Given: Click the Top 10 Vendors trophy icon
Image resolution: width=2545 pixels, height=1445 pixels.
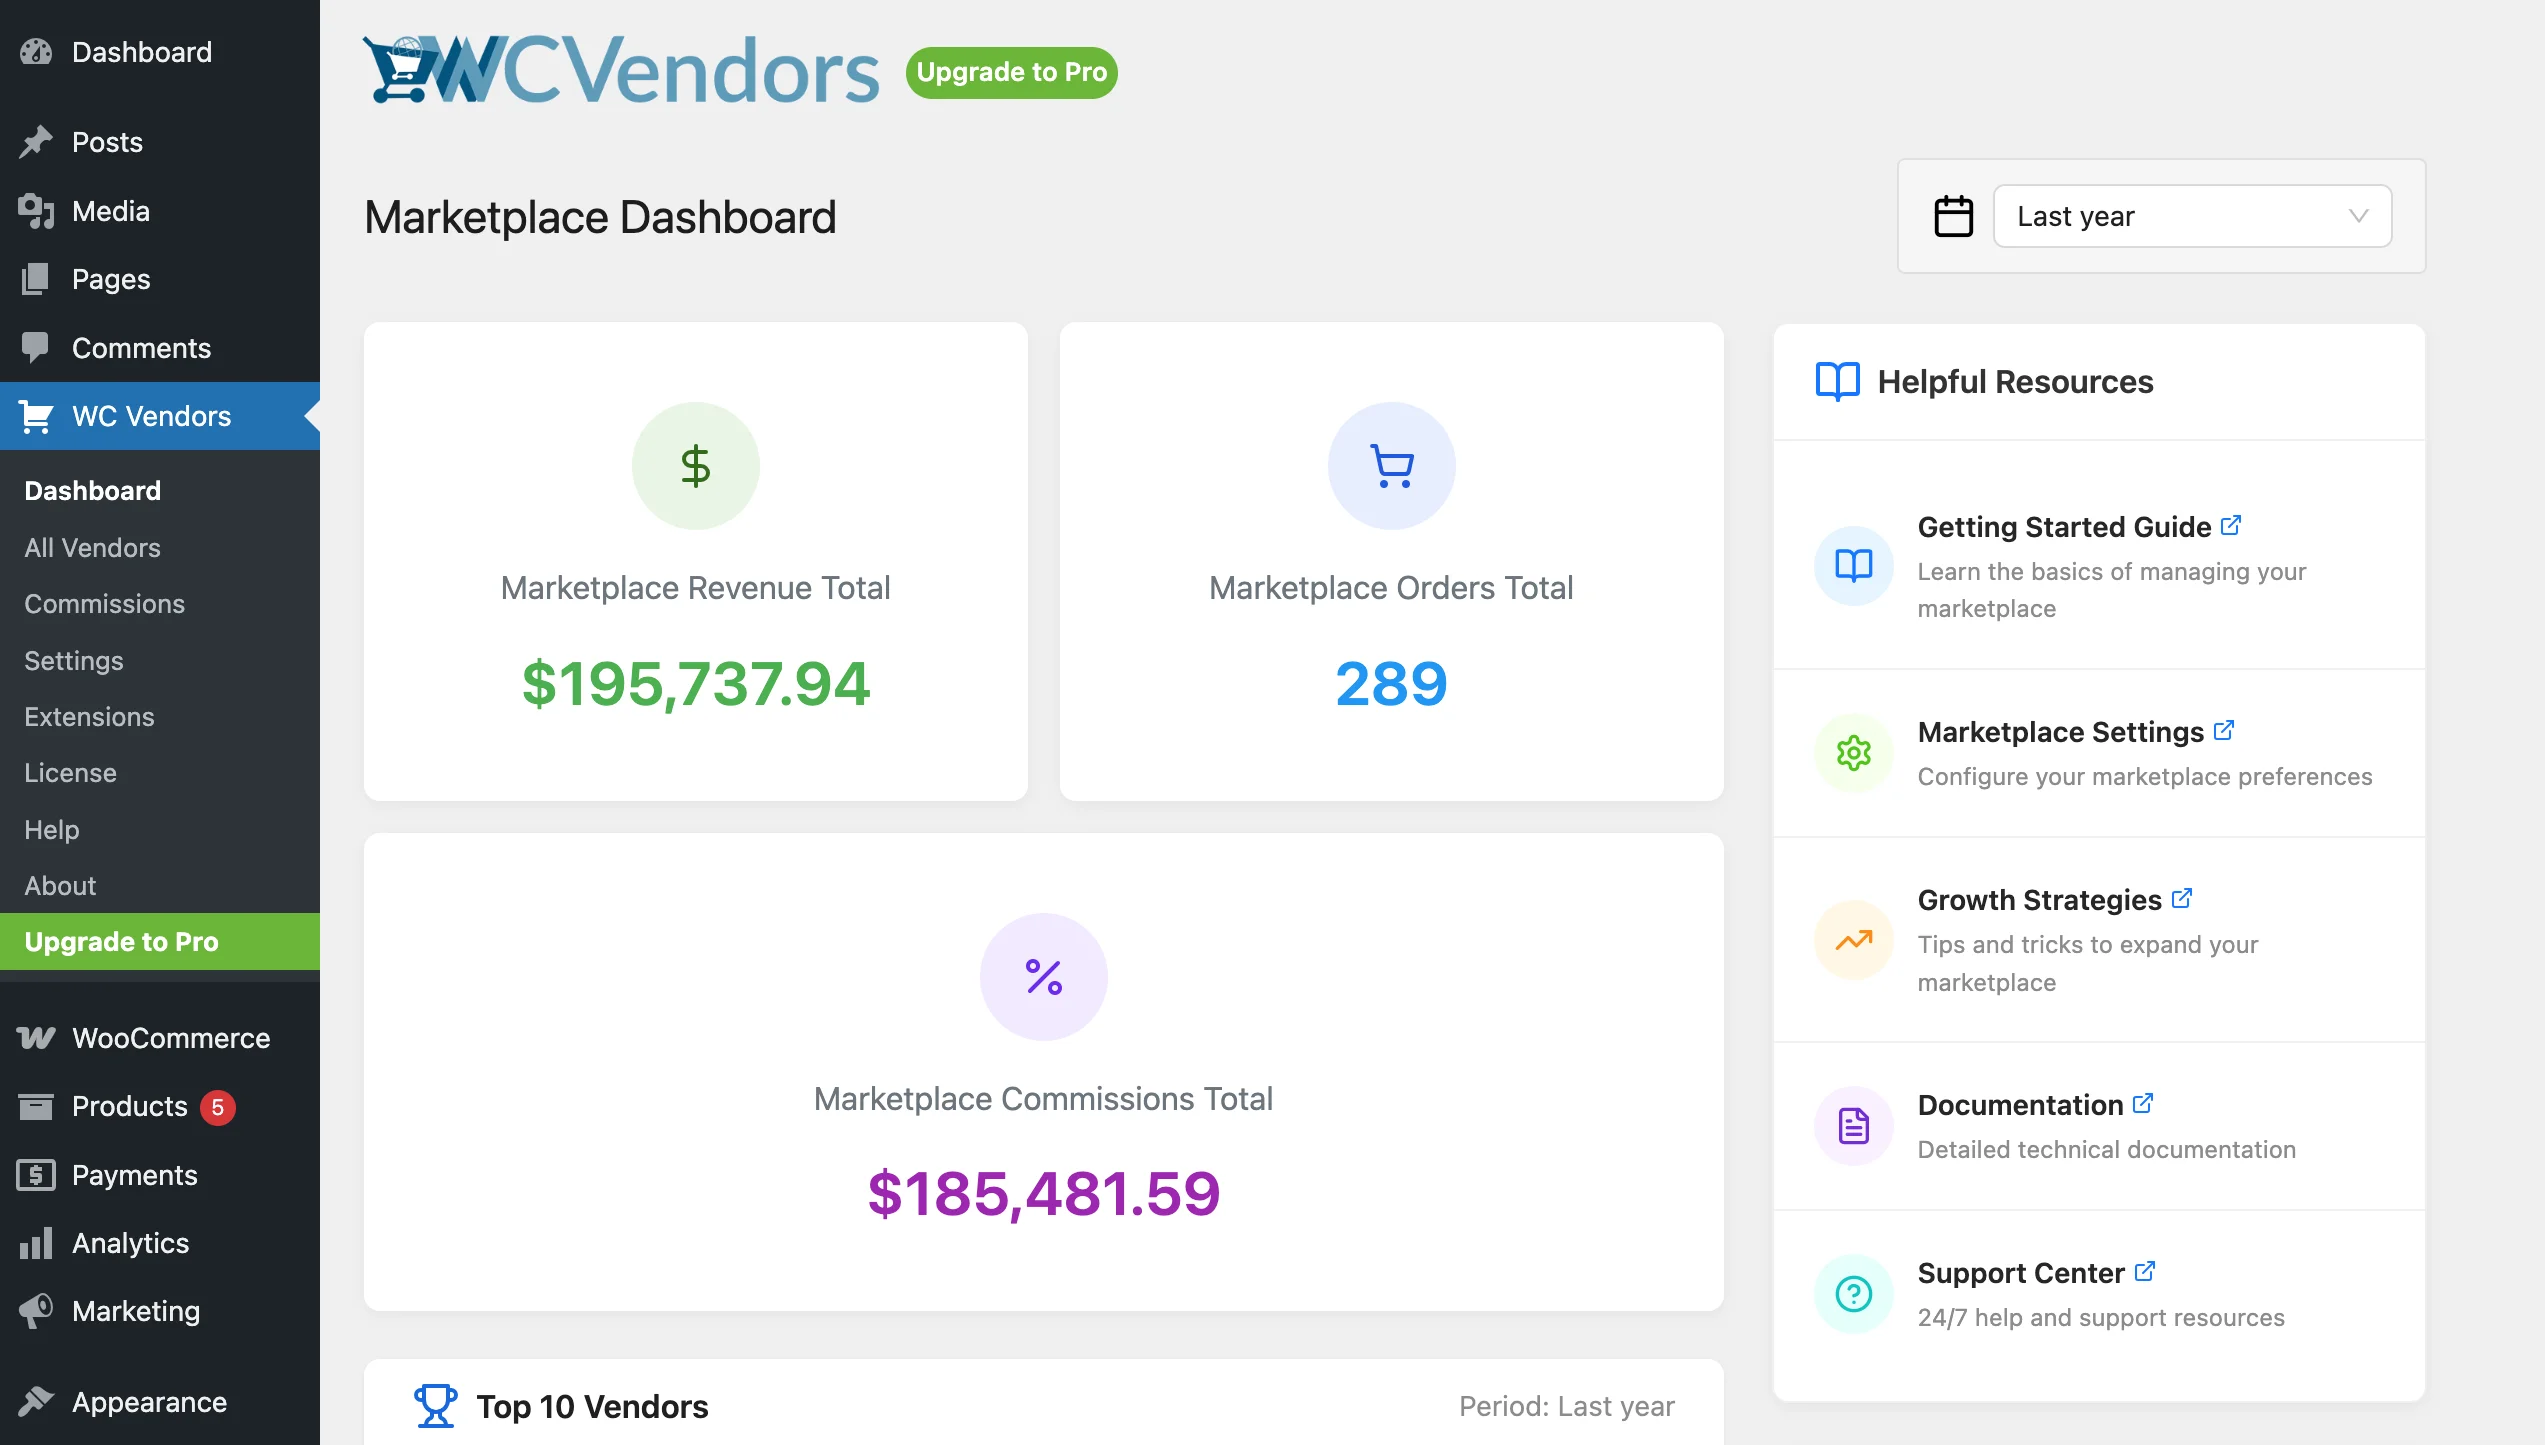Looking at the screenshot, I should coord(436,1406).
